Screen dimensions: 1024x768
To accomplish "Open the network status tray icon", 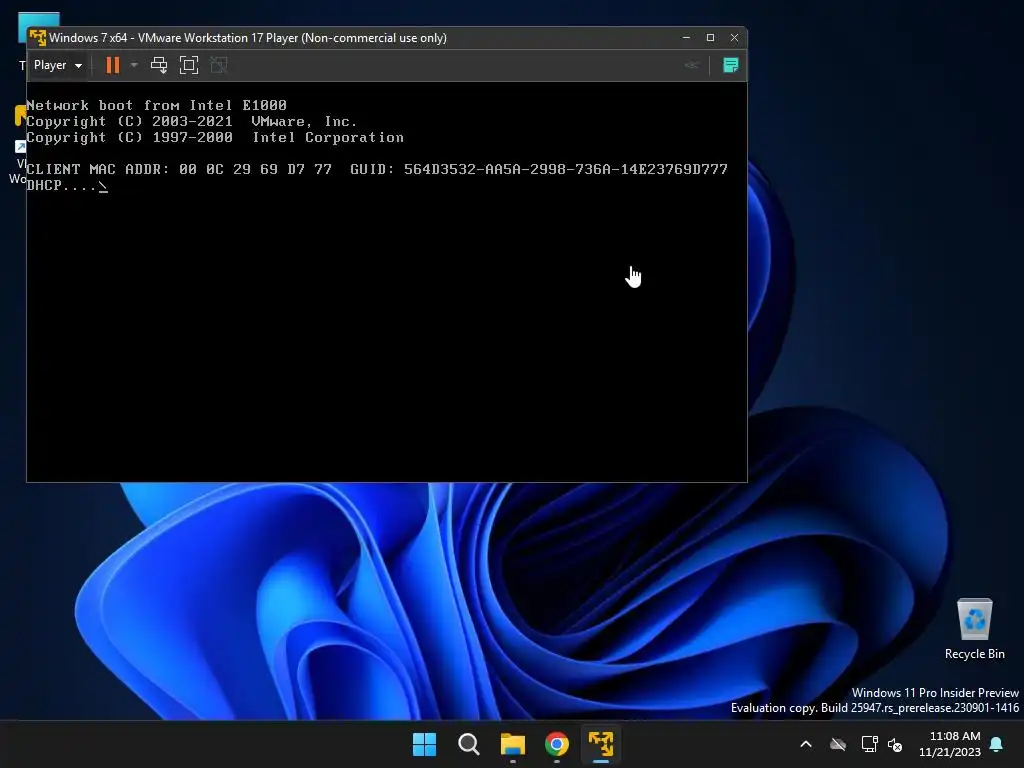I will (869, 744).
